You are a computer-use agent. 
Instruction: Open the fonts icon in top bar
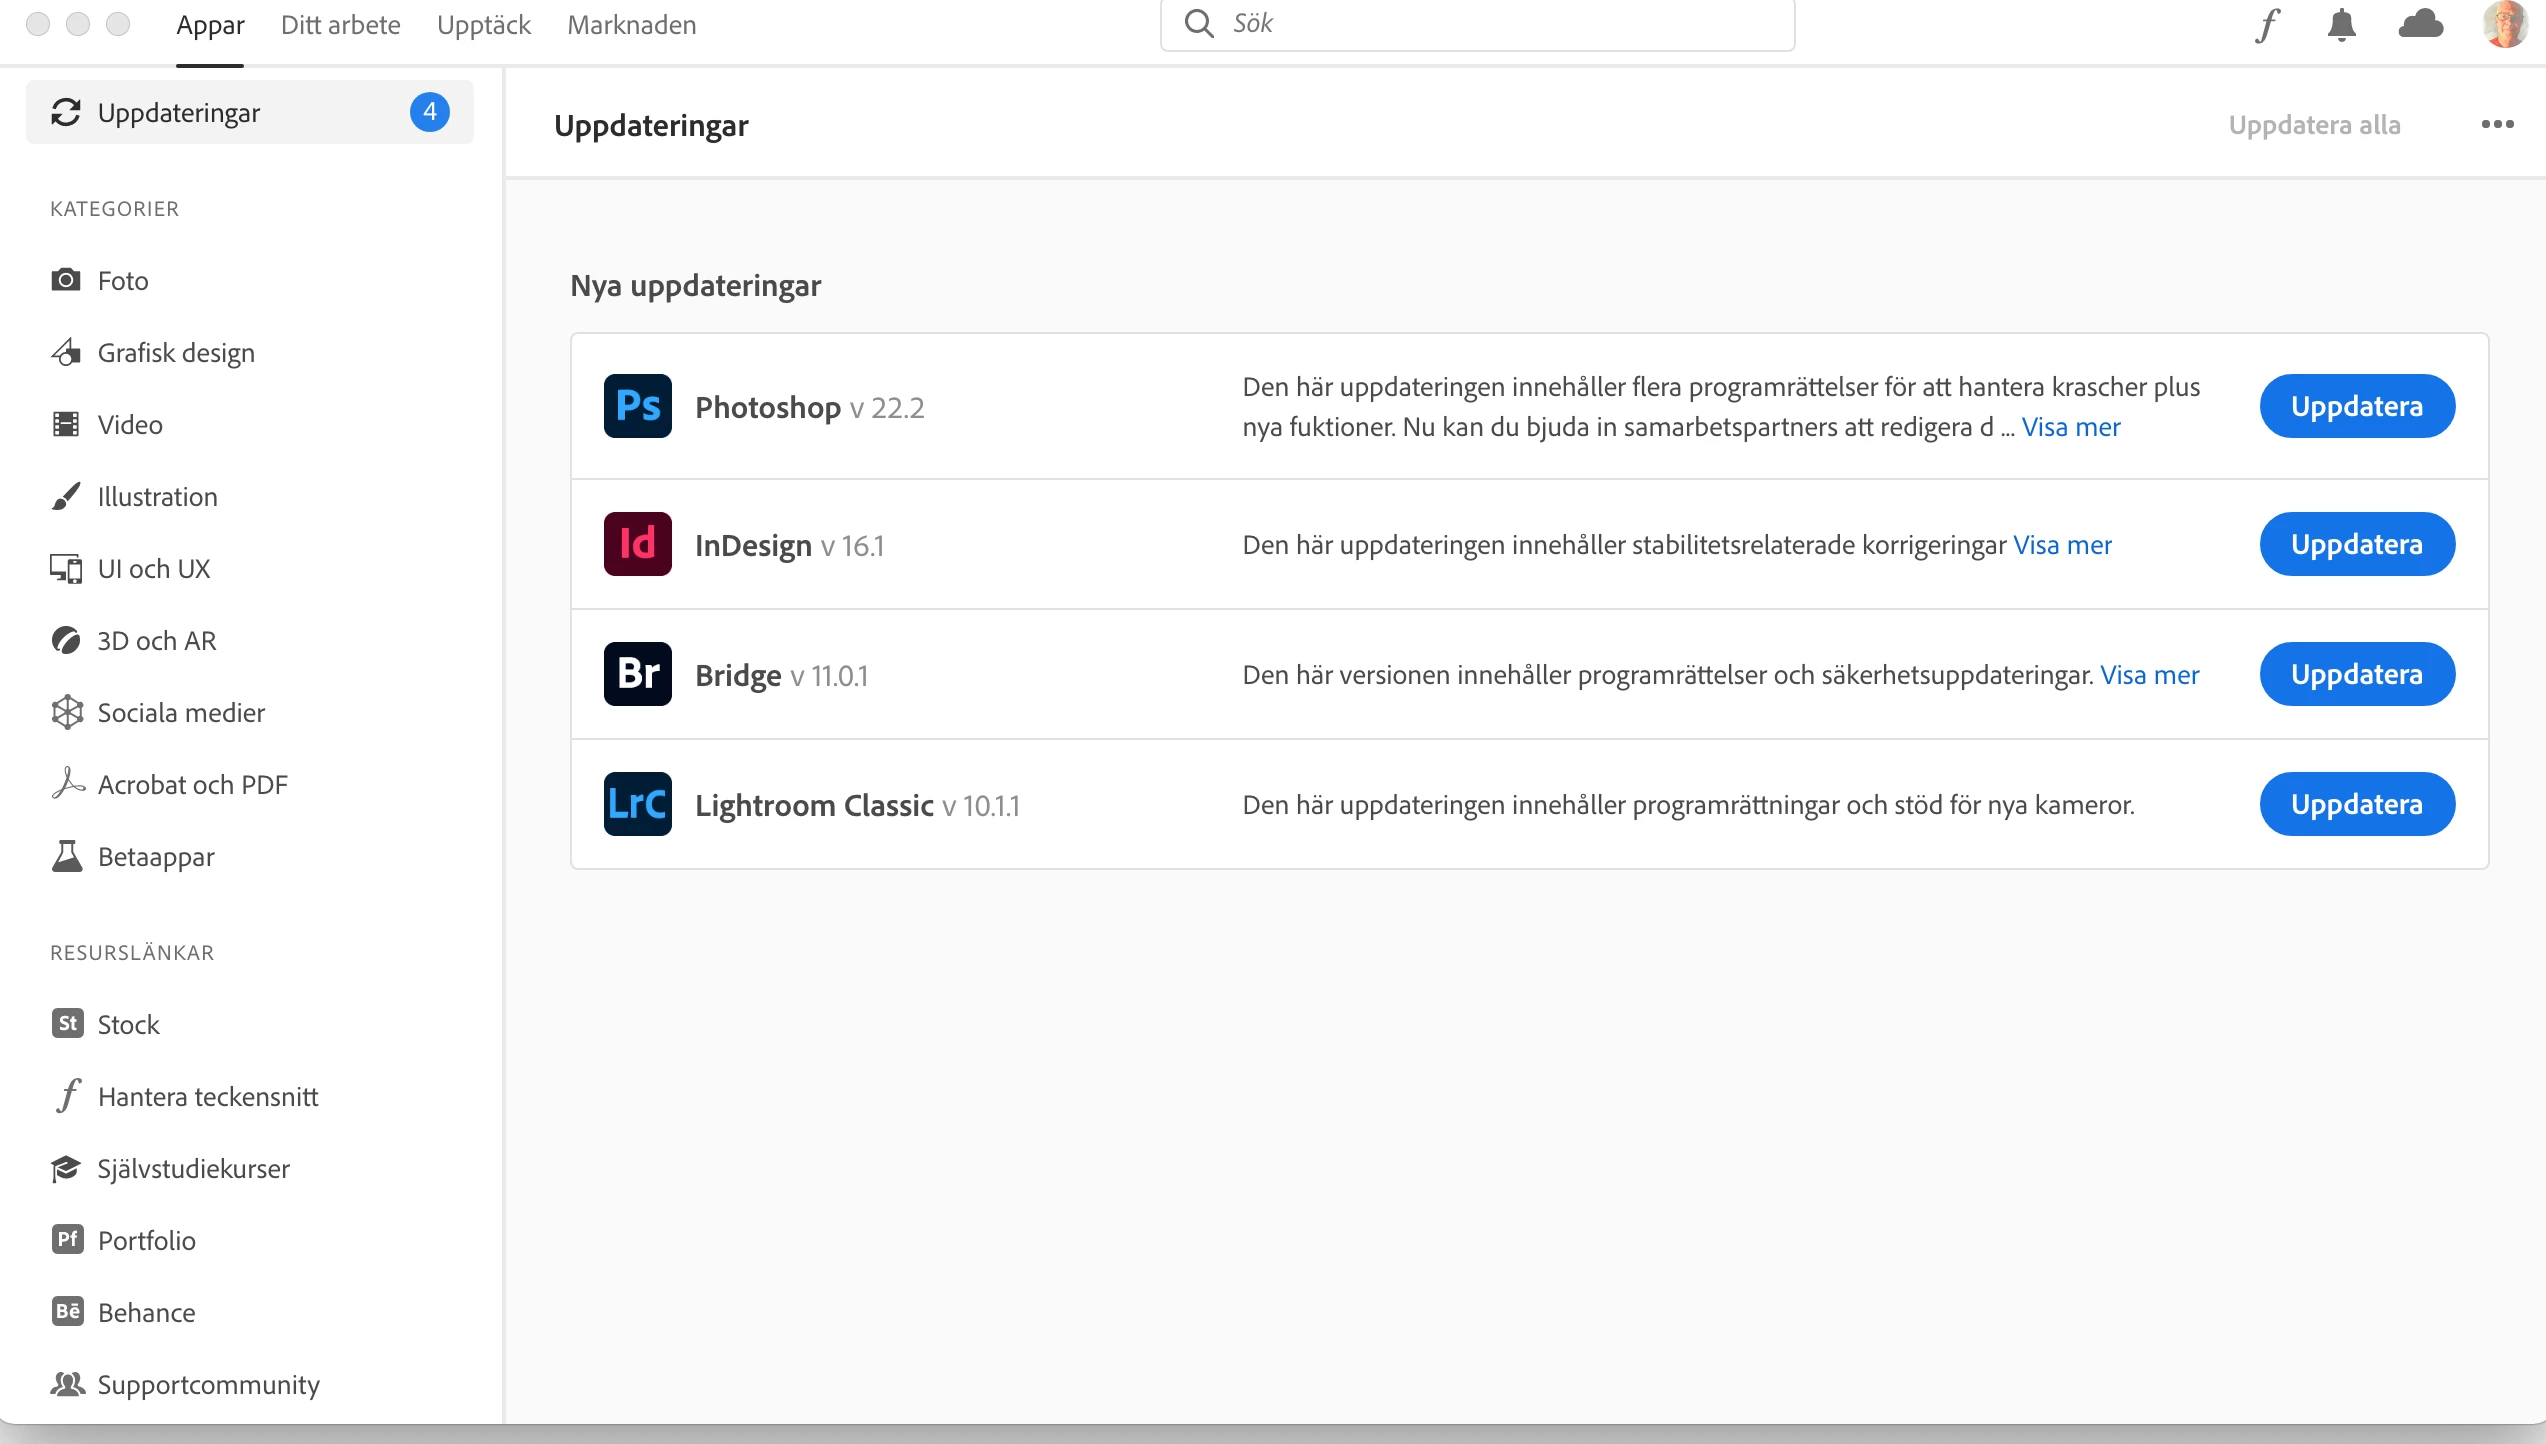point(2267,25)
